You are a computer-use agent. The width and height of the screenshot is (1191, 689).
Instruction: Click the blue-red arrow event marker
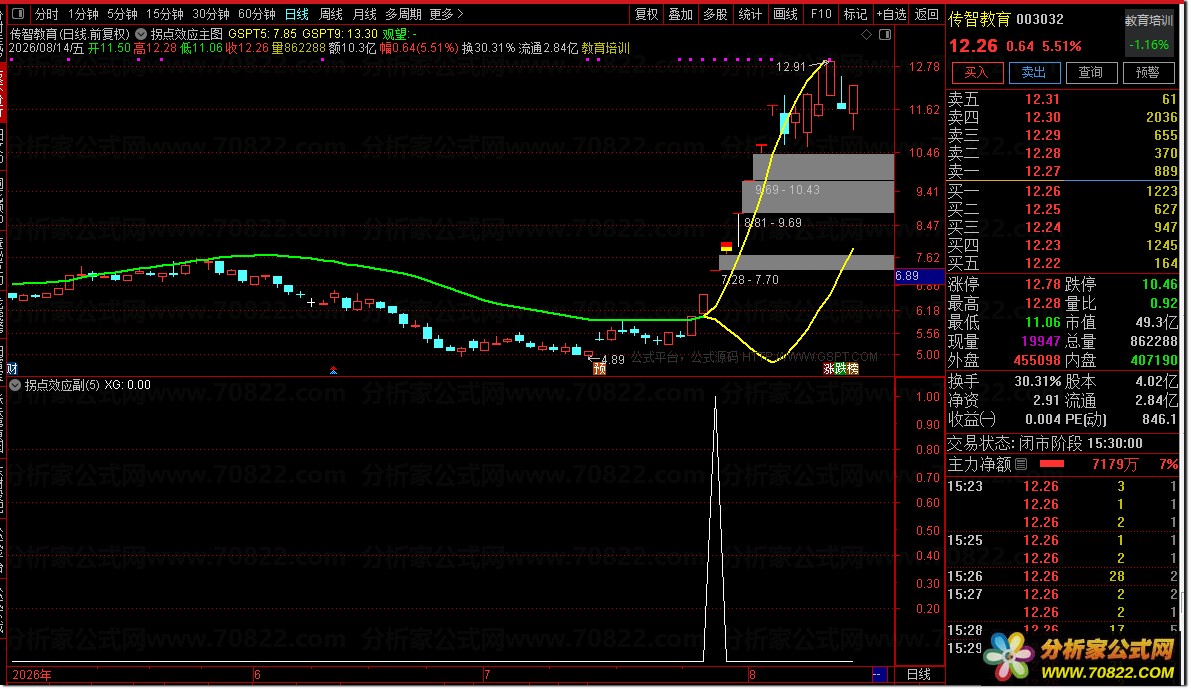[333, 370]
